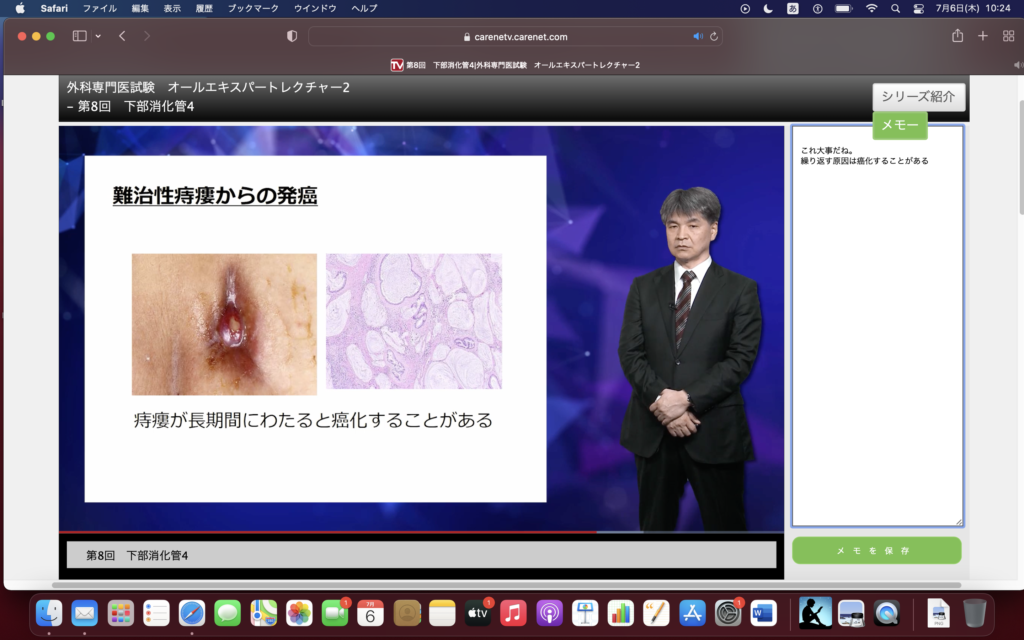Open the ブックマーク menu
This screenshot has height=640, width=1024.
point(252,8)
